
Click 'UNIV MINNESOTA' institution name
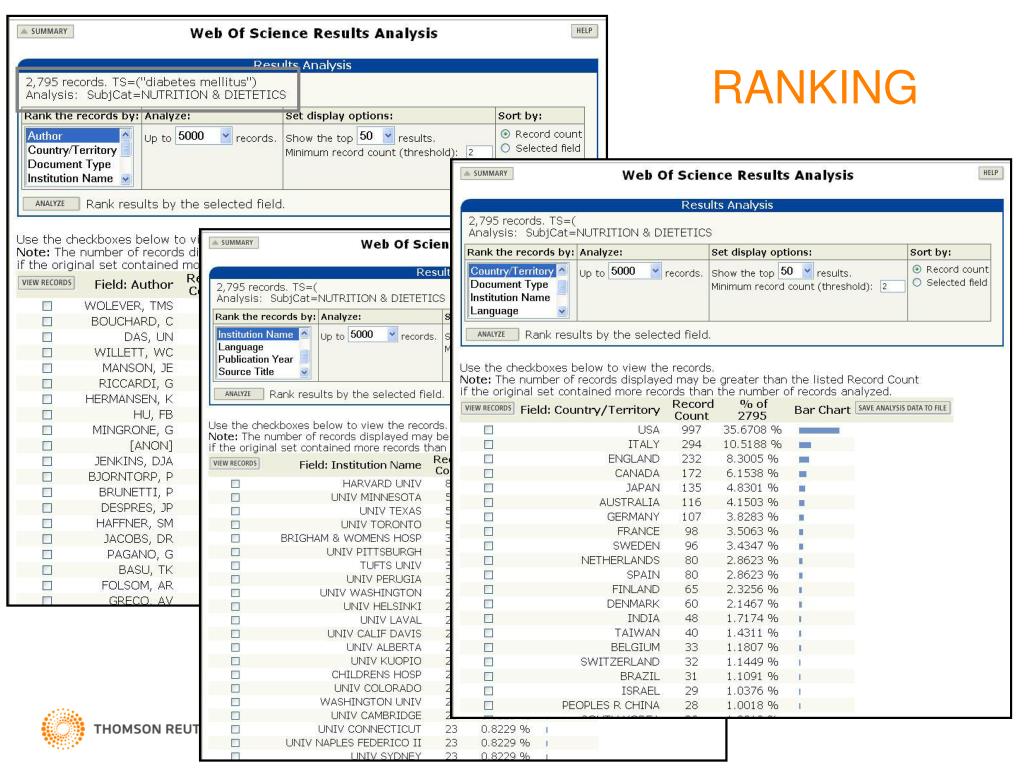click(376, 498)
